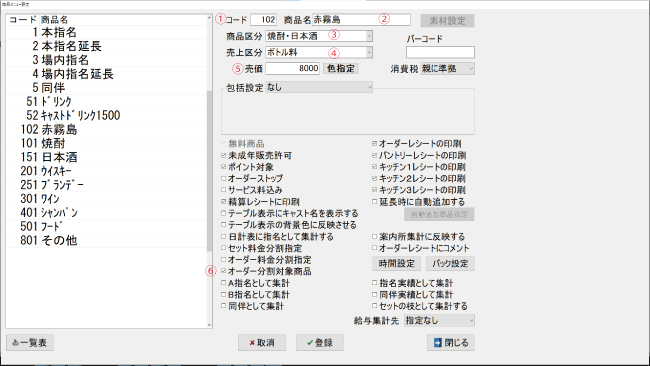Toggle 精算レシートに印刷 checkbox
Viewport: 650px width, 366px height.
pyautogui.click(x=223, y=202)
